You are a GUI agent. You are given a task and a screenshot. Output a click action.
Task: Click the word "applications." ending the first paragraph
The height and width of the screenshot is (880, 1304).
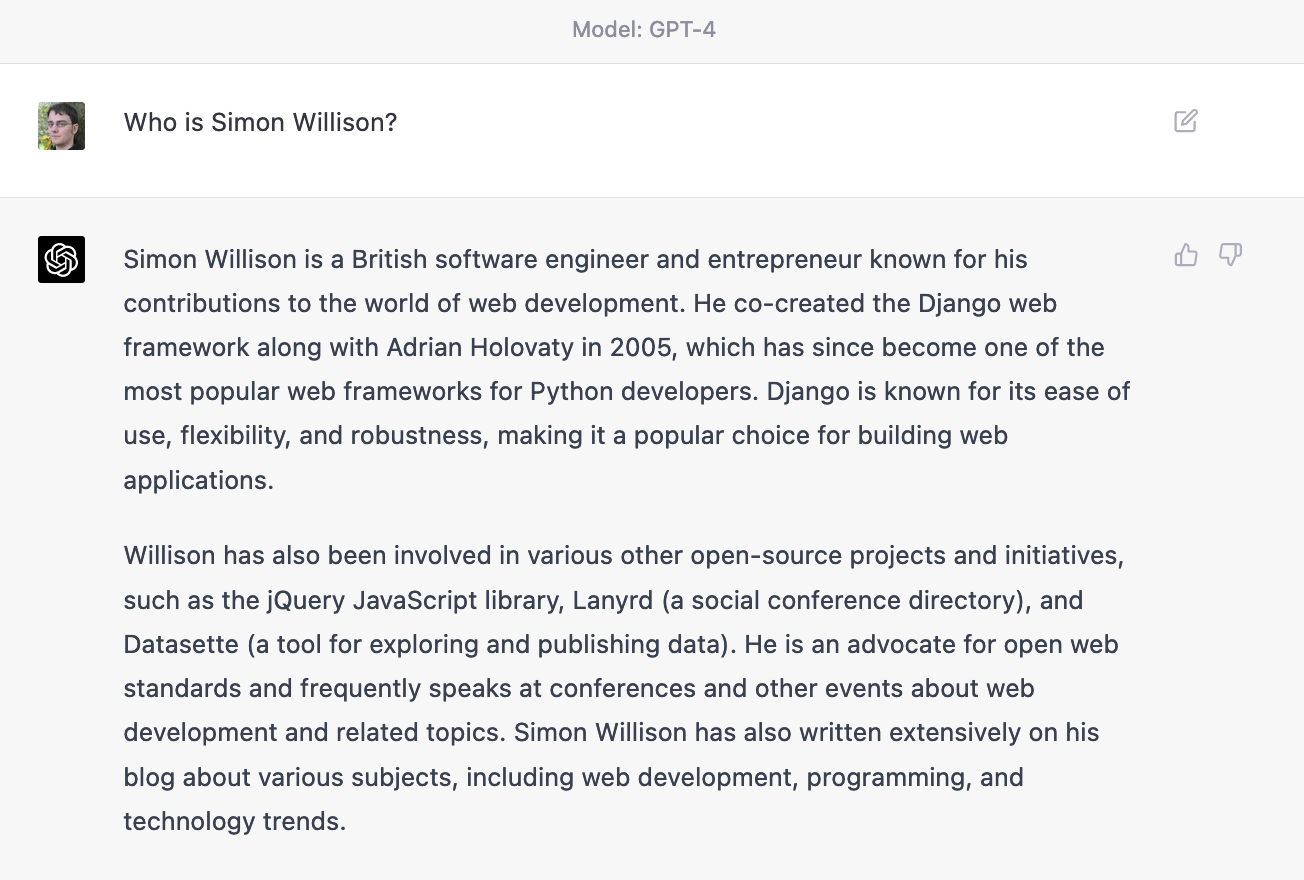tap(198, 480)
